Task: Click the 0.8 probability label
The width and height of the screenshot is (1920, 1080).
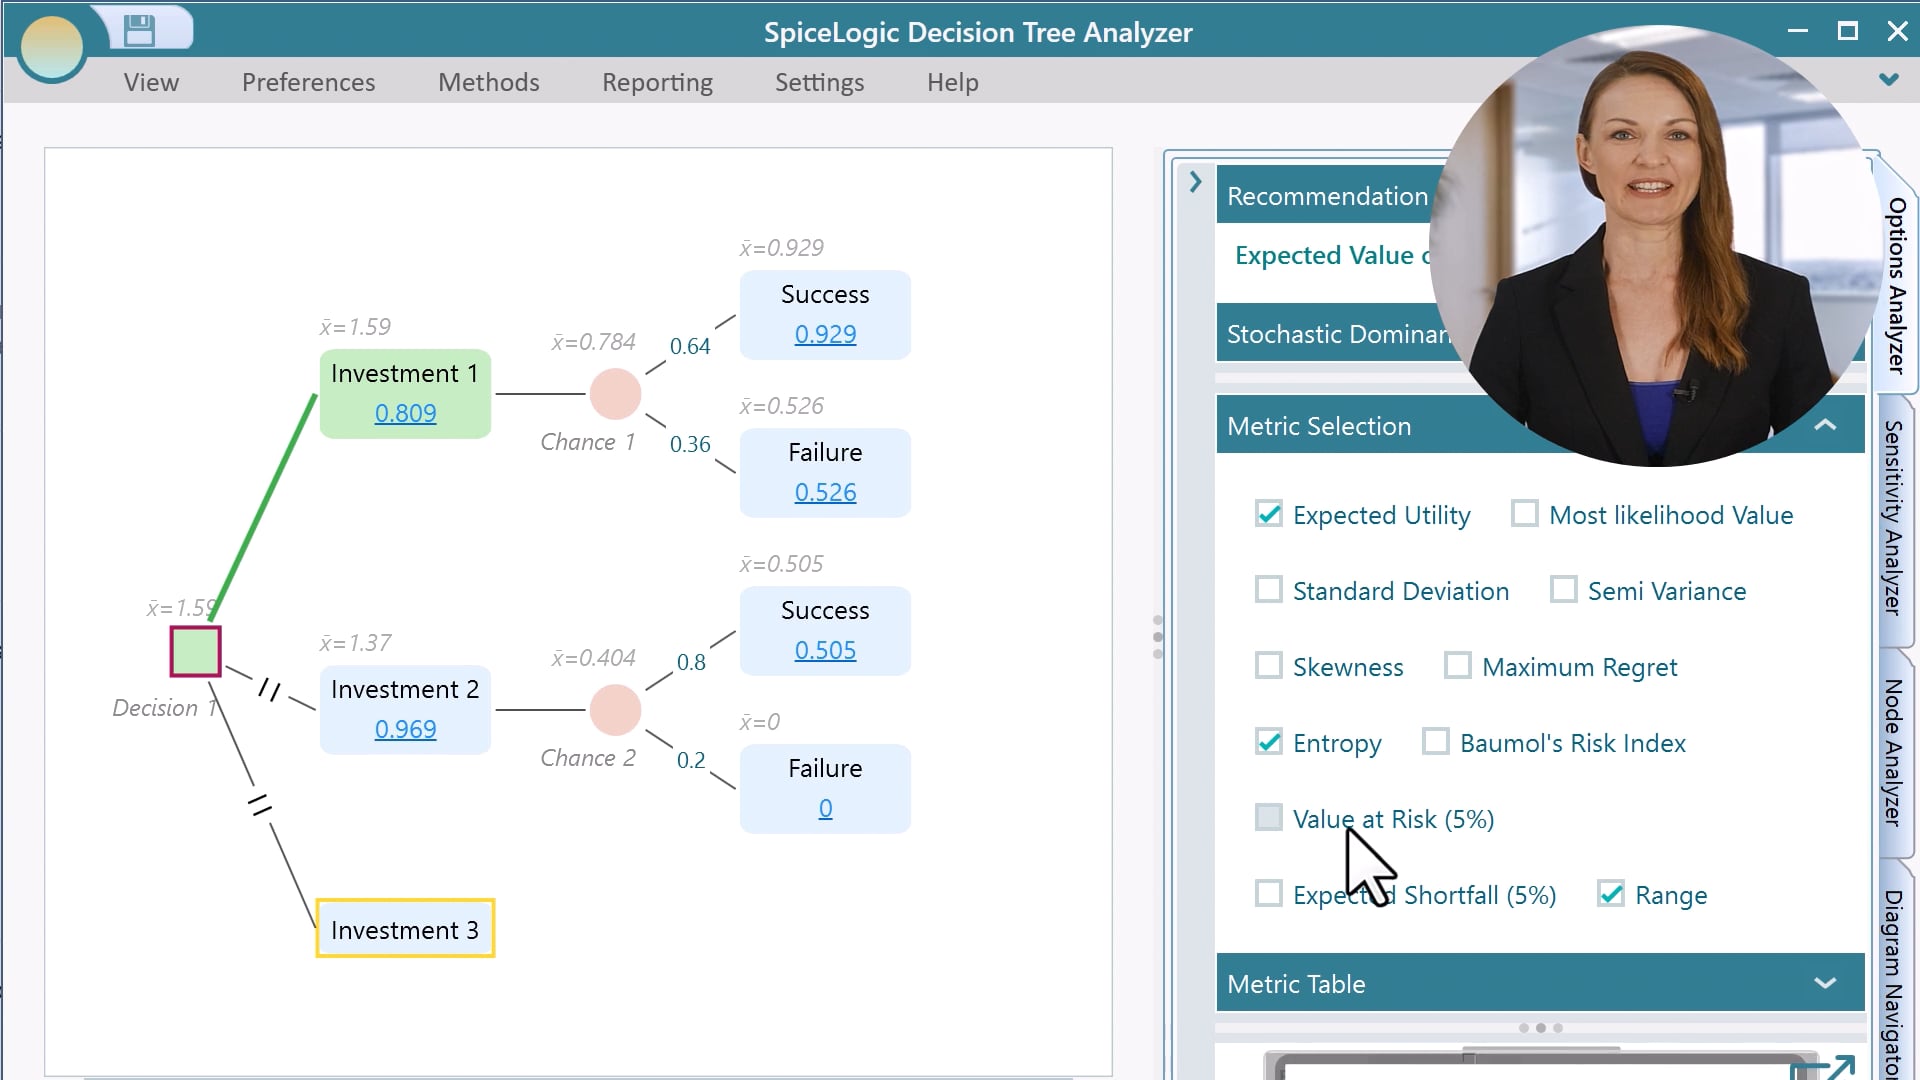Action: coord(691,662)
